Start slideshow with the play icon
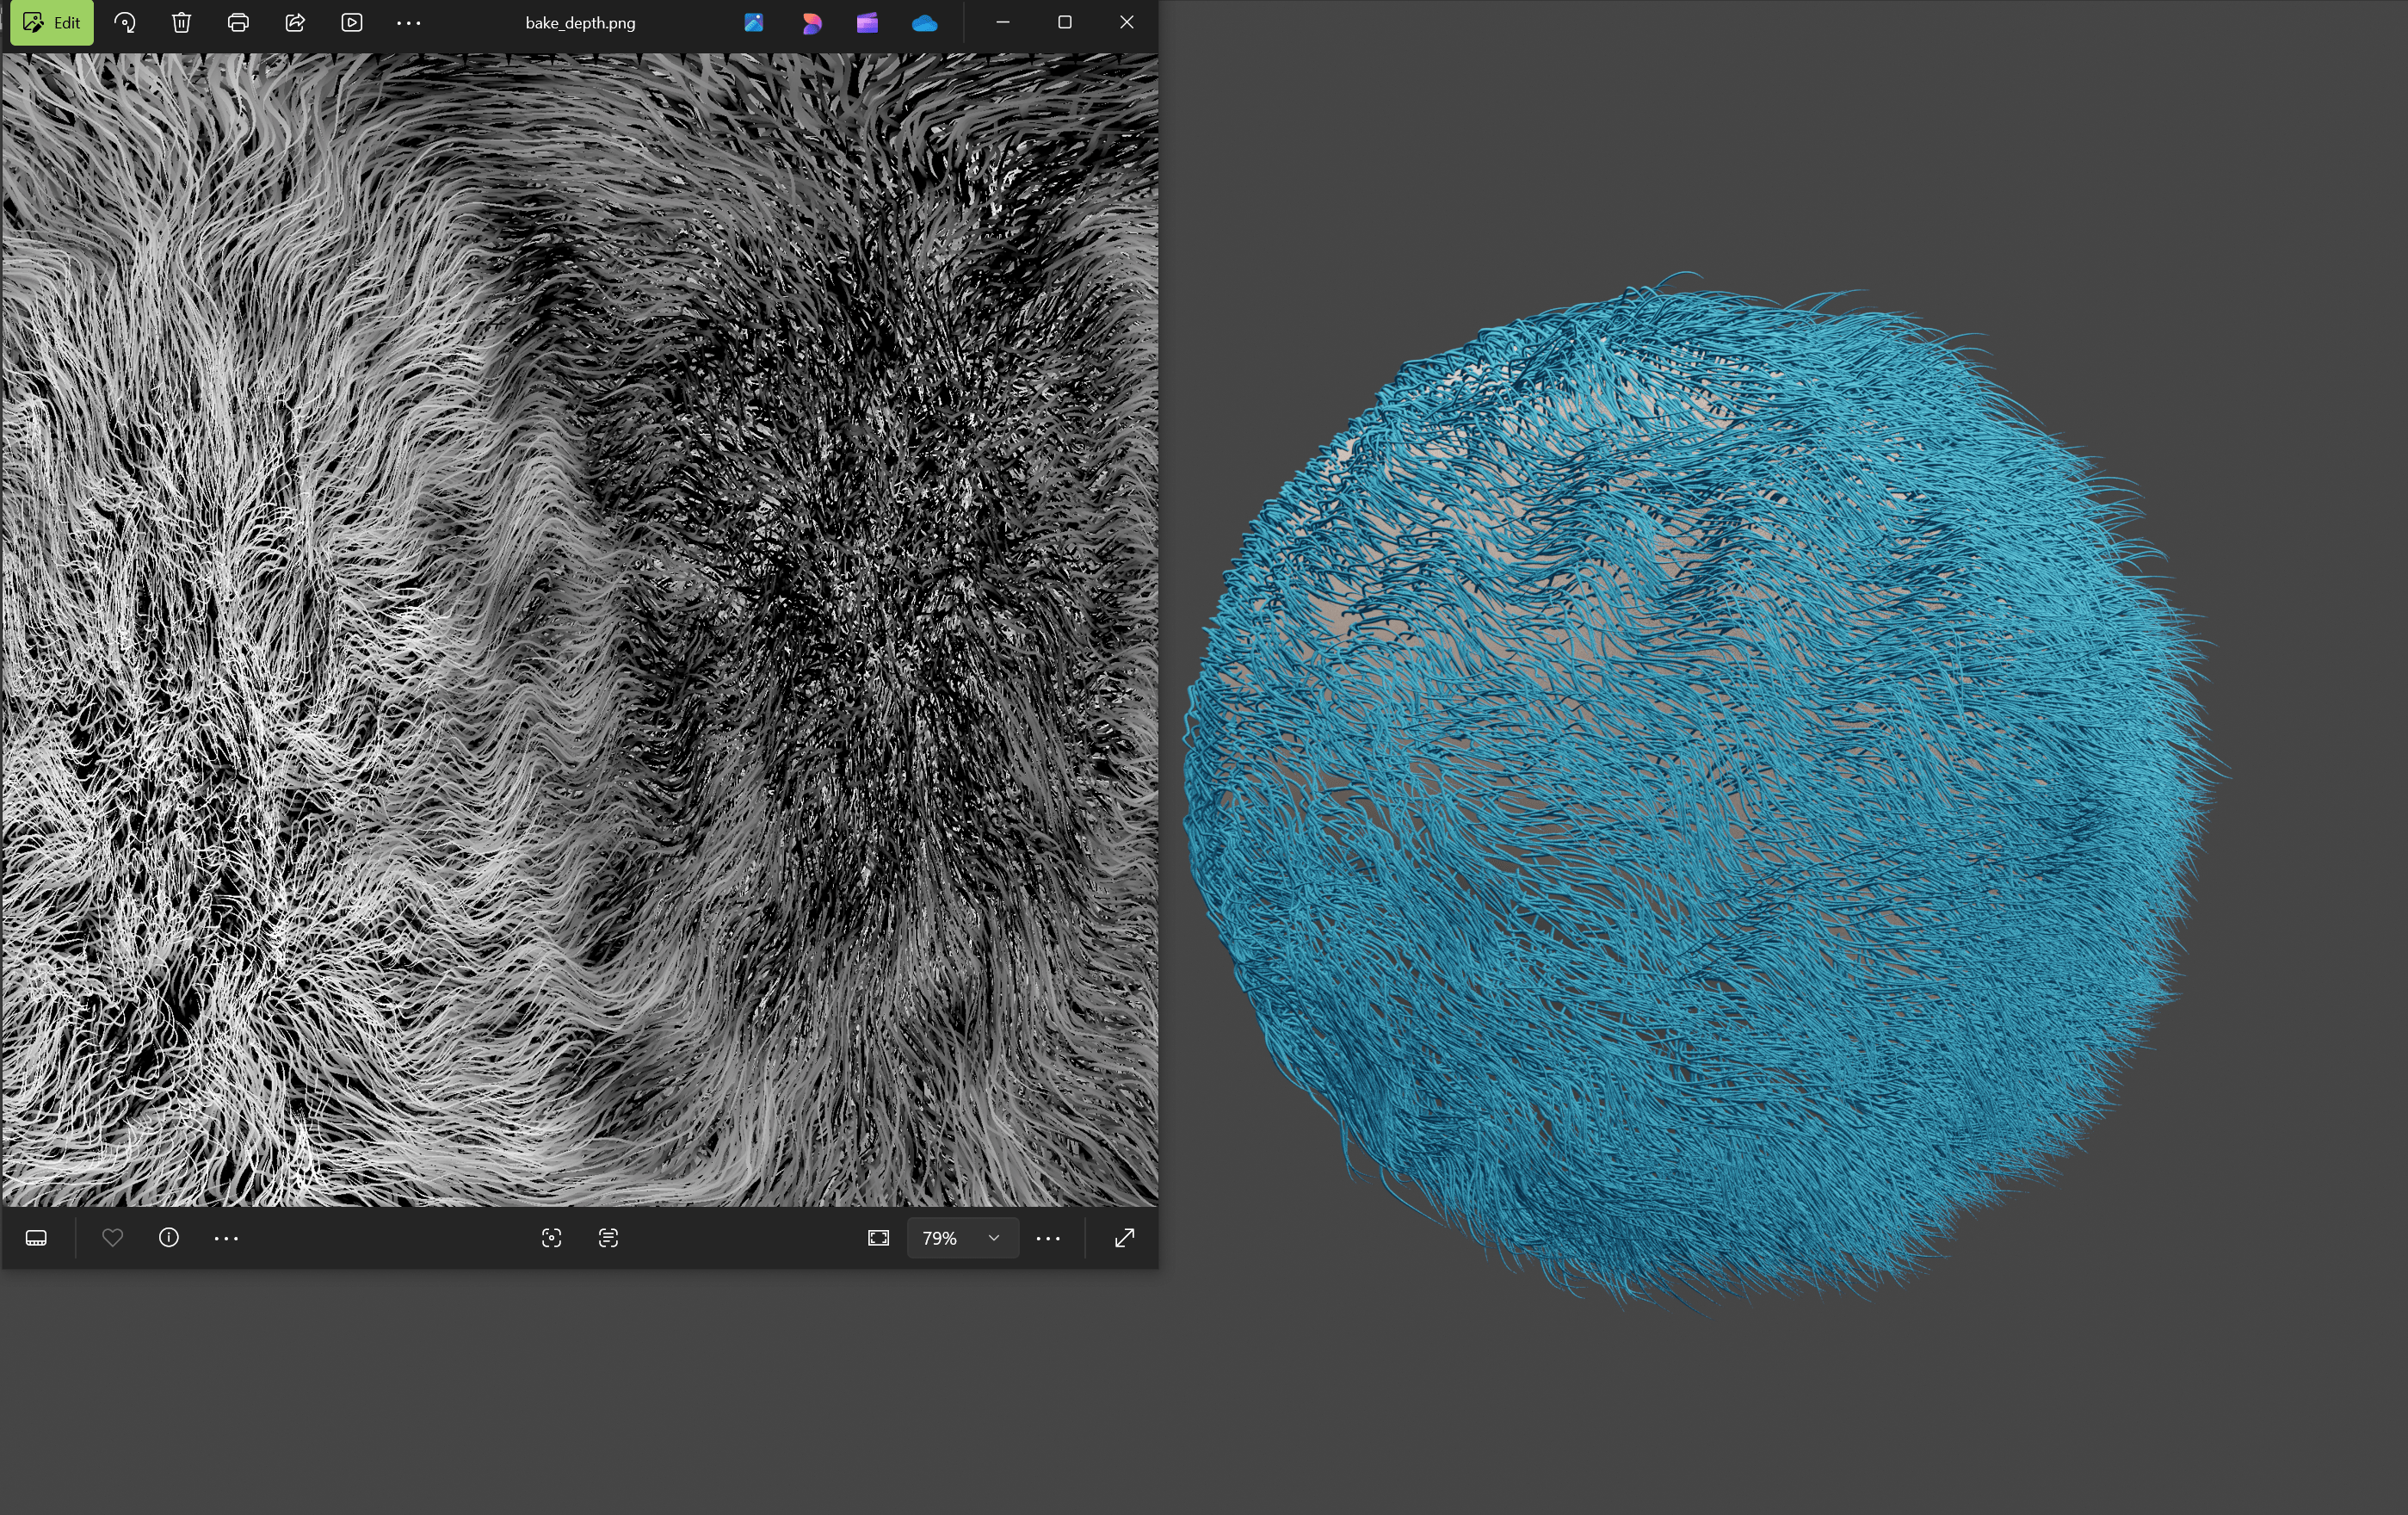 pyautogui.click(x=352, y=22)
